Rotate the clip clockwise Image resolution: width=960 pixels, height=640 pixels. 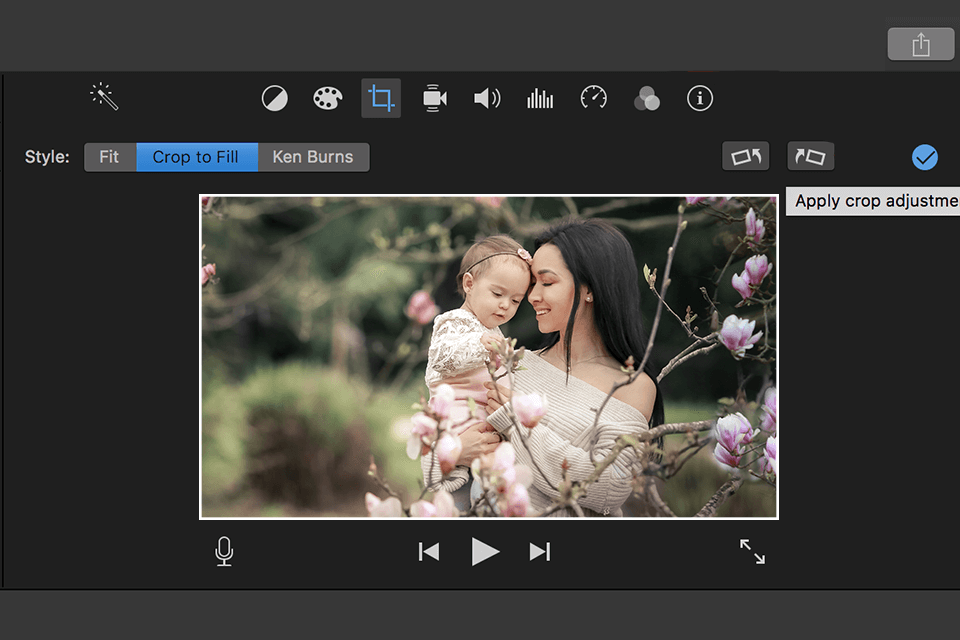click(x=811, y=157)
